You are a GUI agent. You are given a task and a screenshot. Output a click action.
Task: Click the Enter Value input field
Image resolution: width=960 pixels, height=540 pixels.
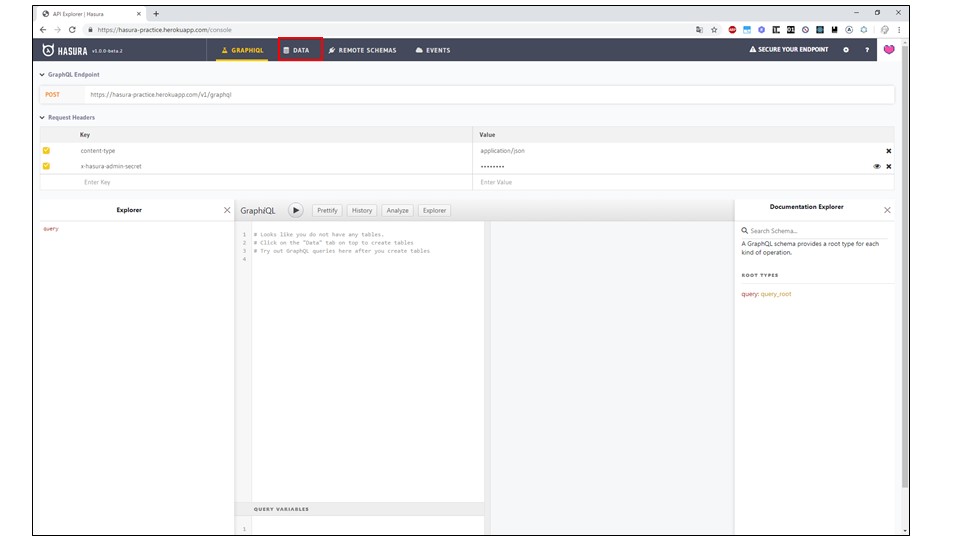pos(683,182)
